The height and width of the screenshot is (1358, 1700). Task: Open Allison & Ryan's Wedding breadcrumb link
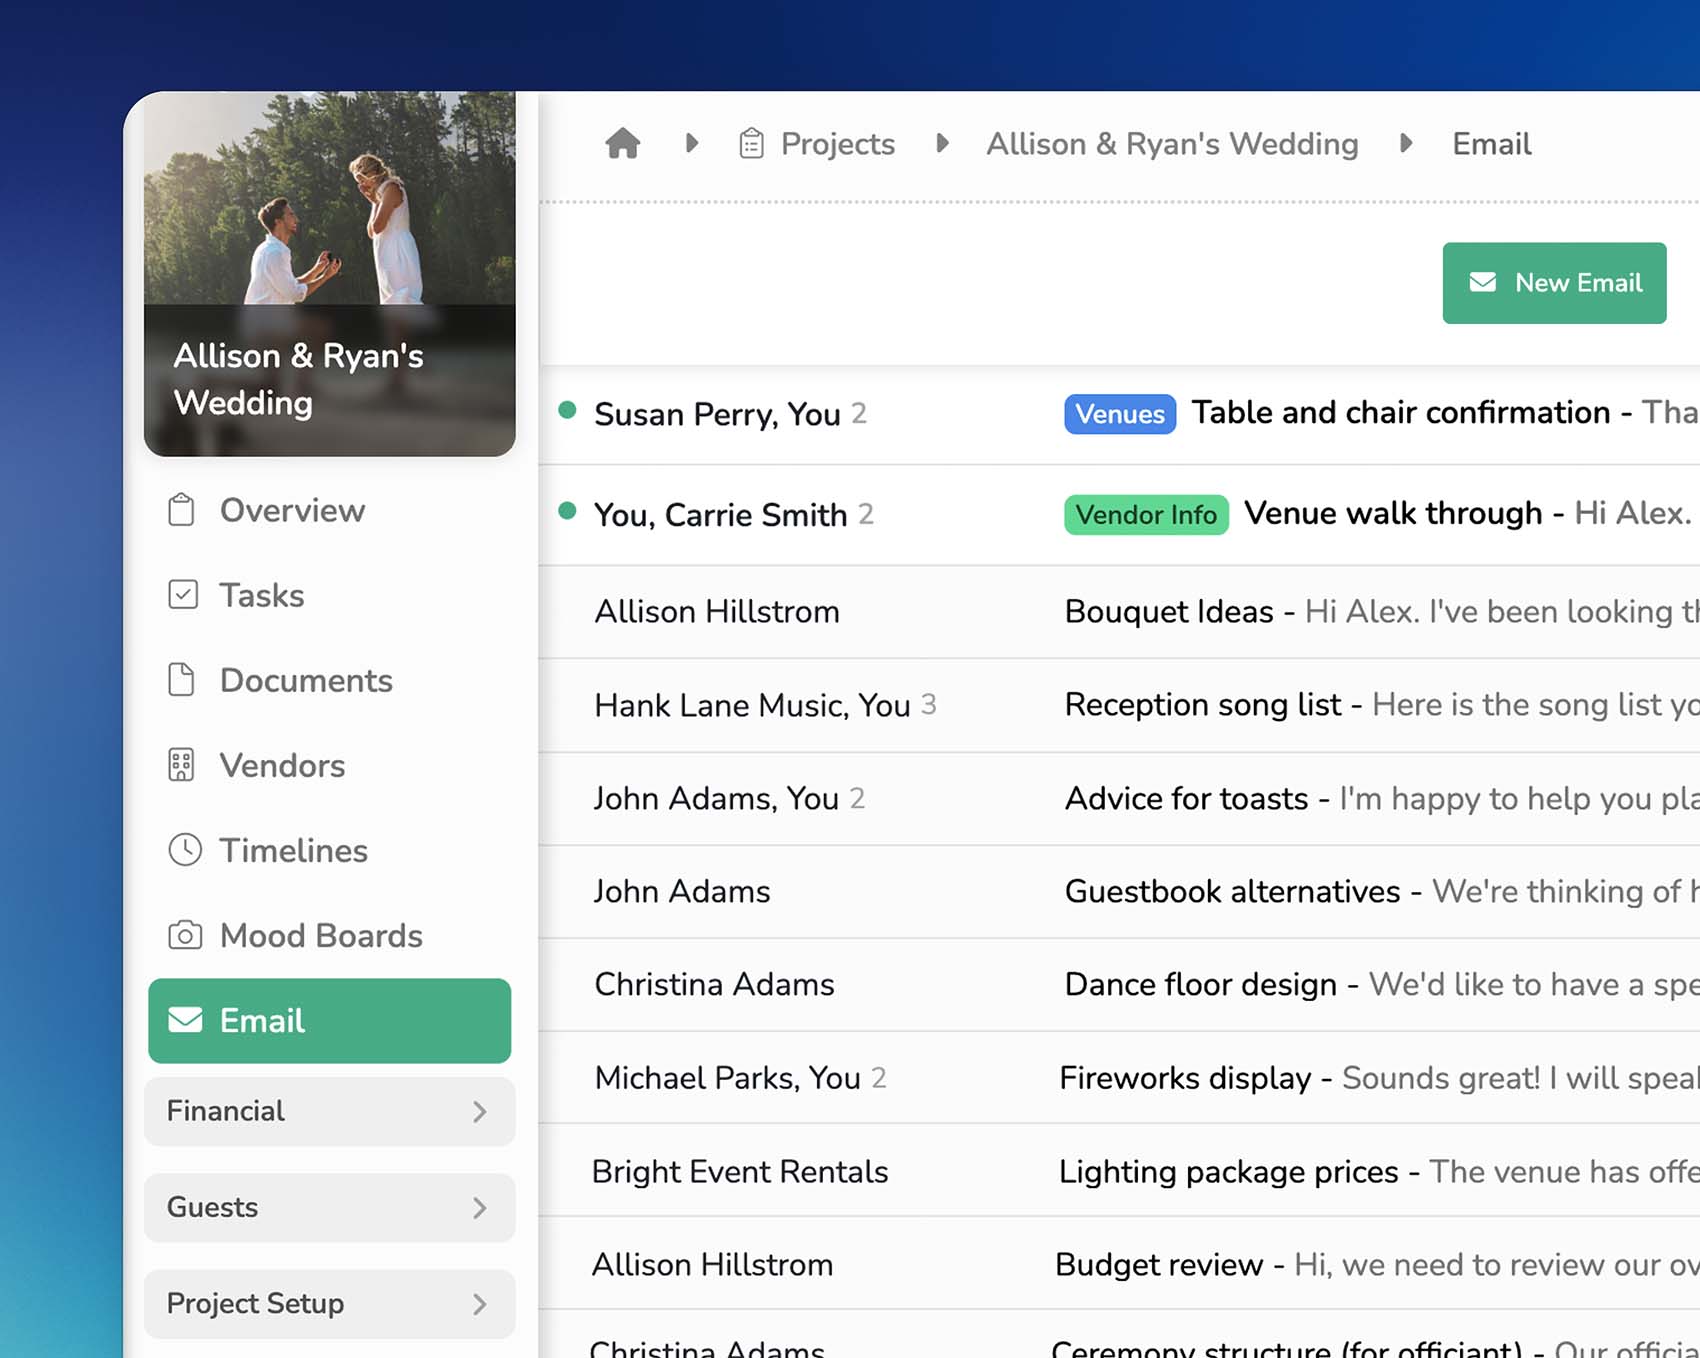tap(1172, 144)
